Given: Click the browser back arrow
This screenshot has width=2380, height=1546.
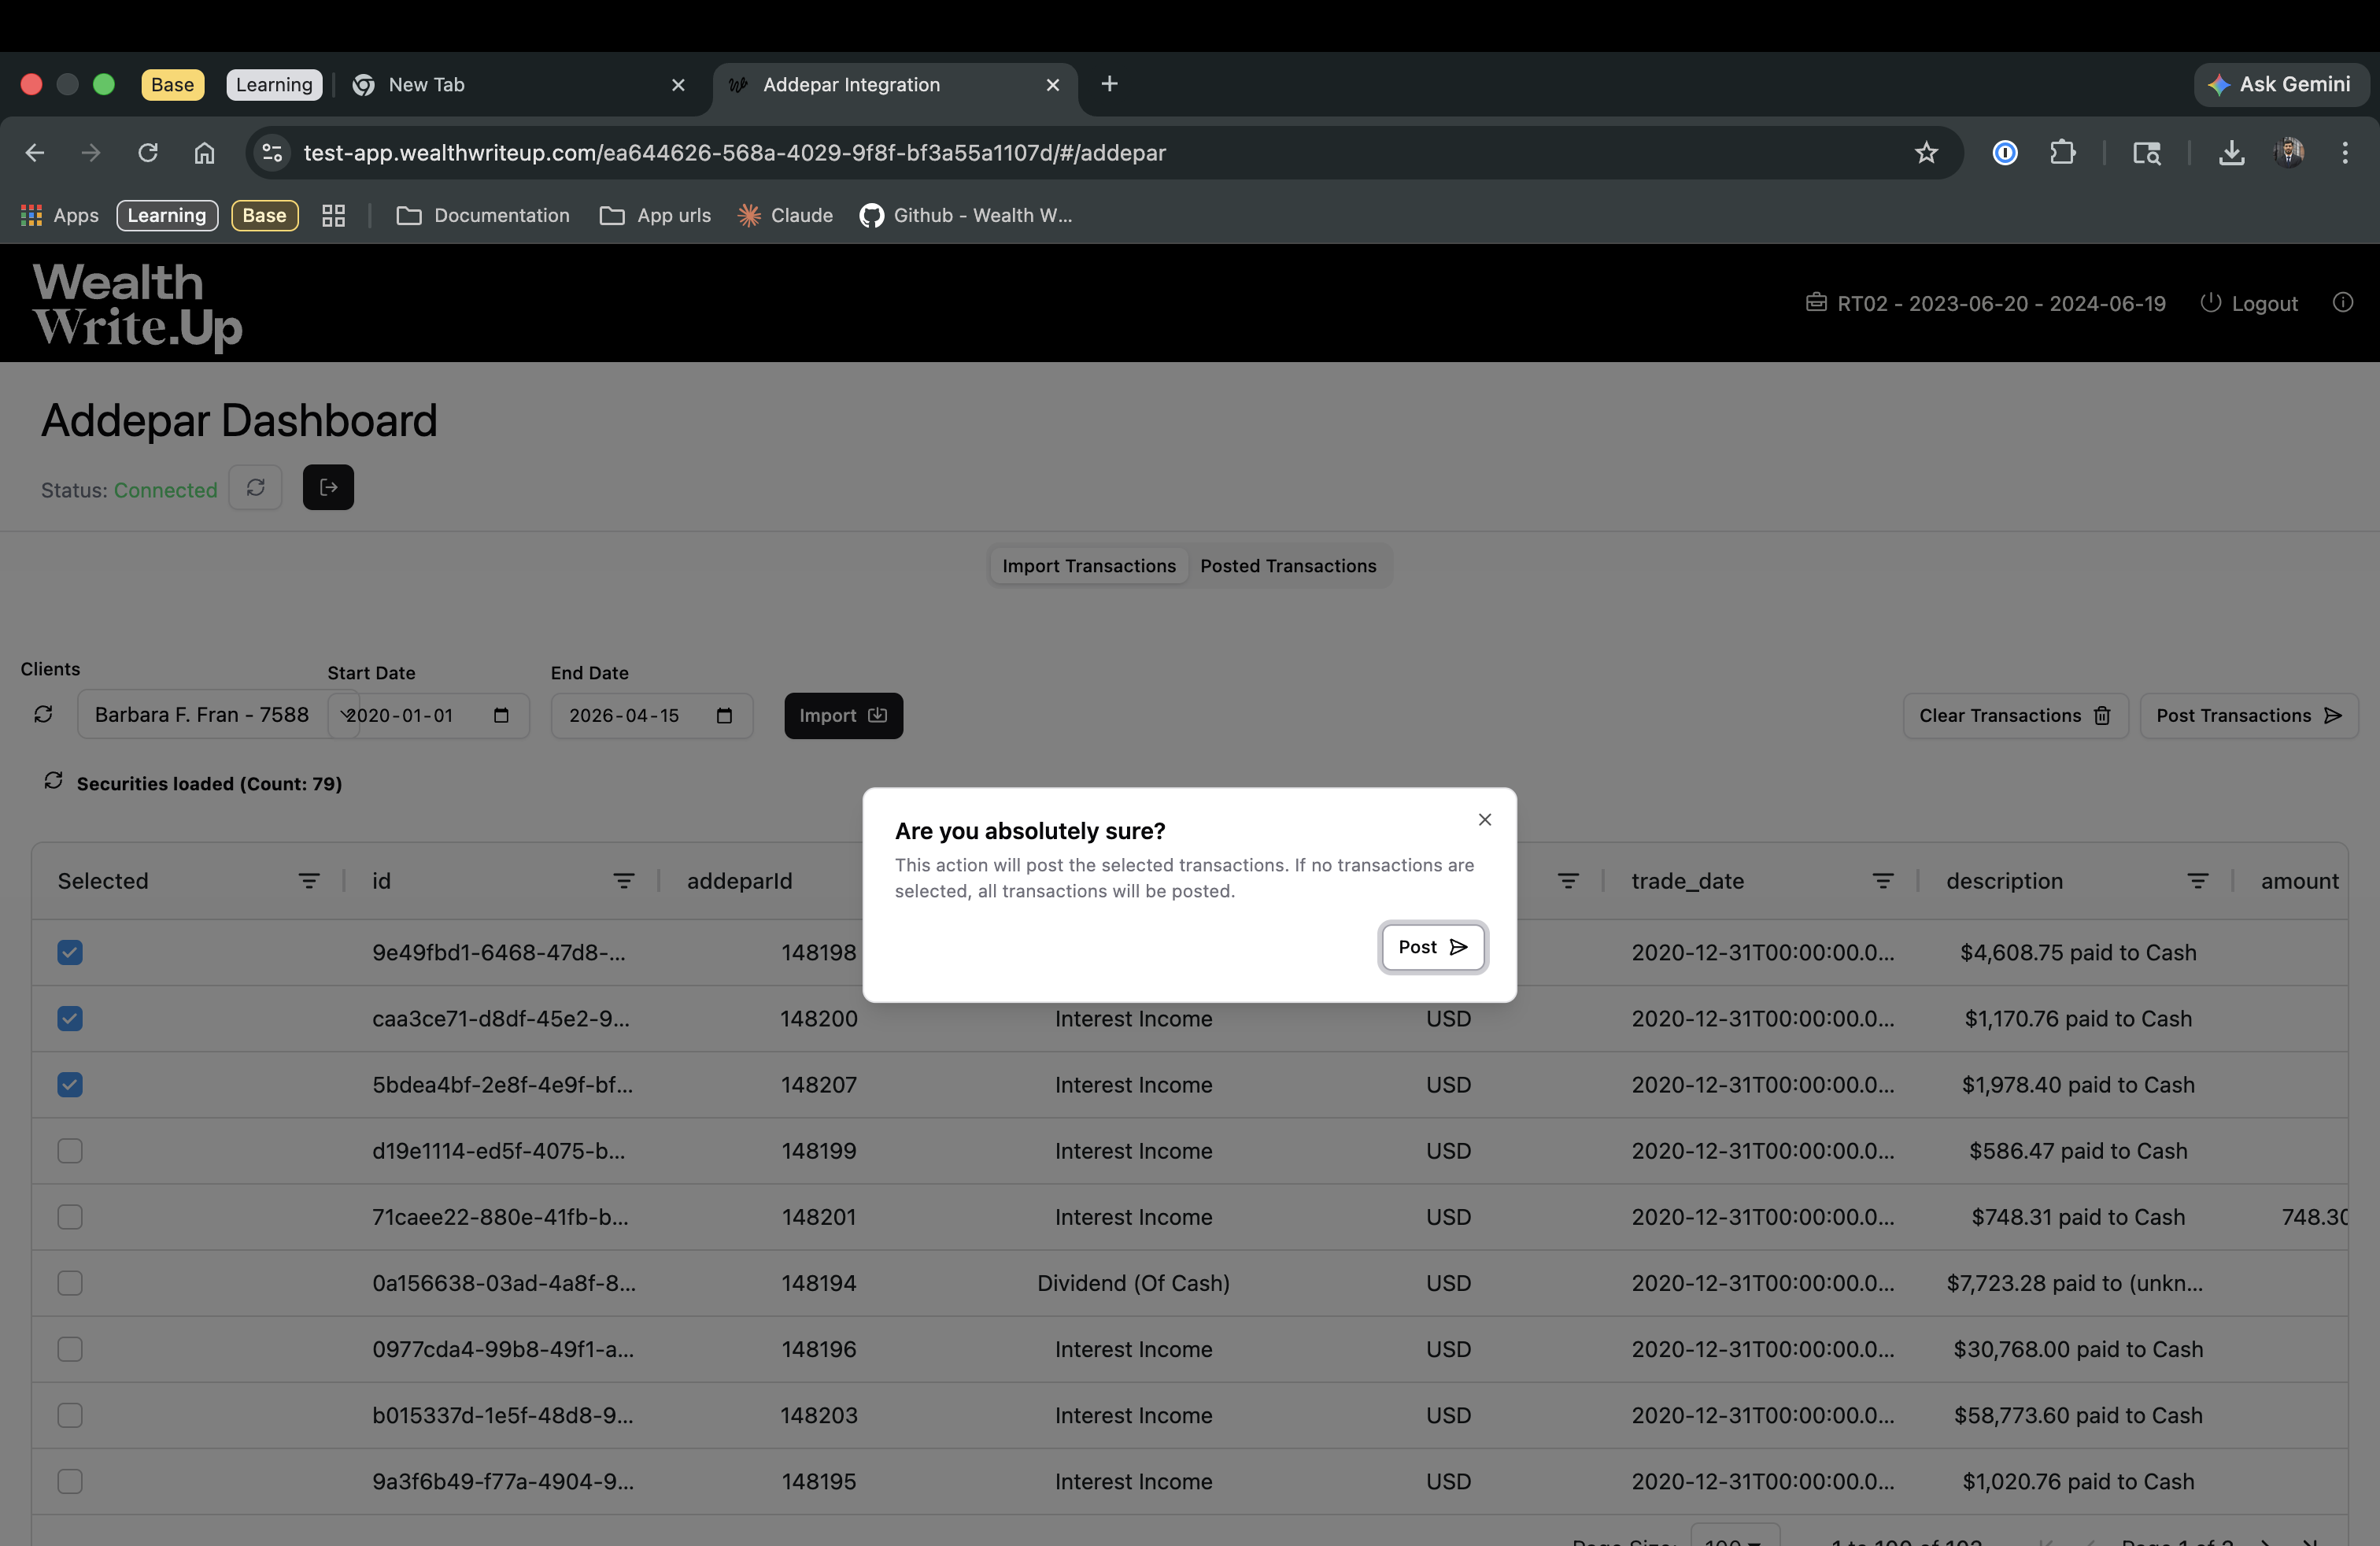Looking at the screenshot, I should (x=35, y=152).
